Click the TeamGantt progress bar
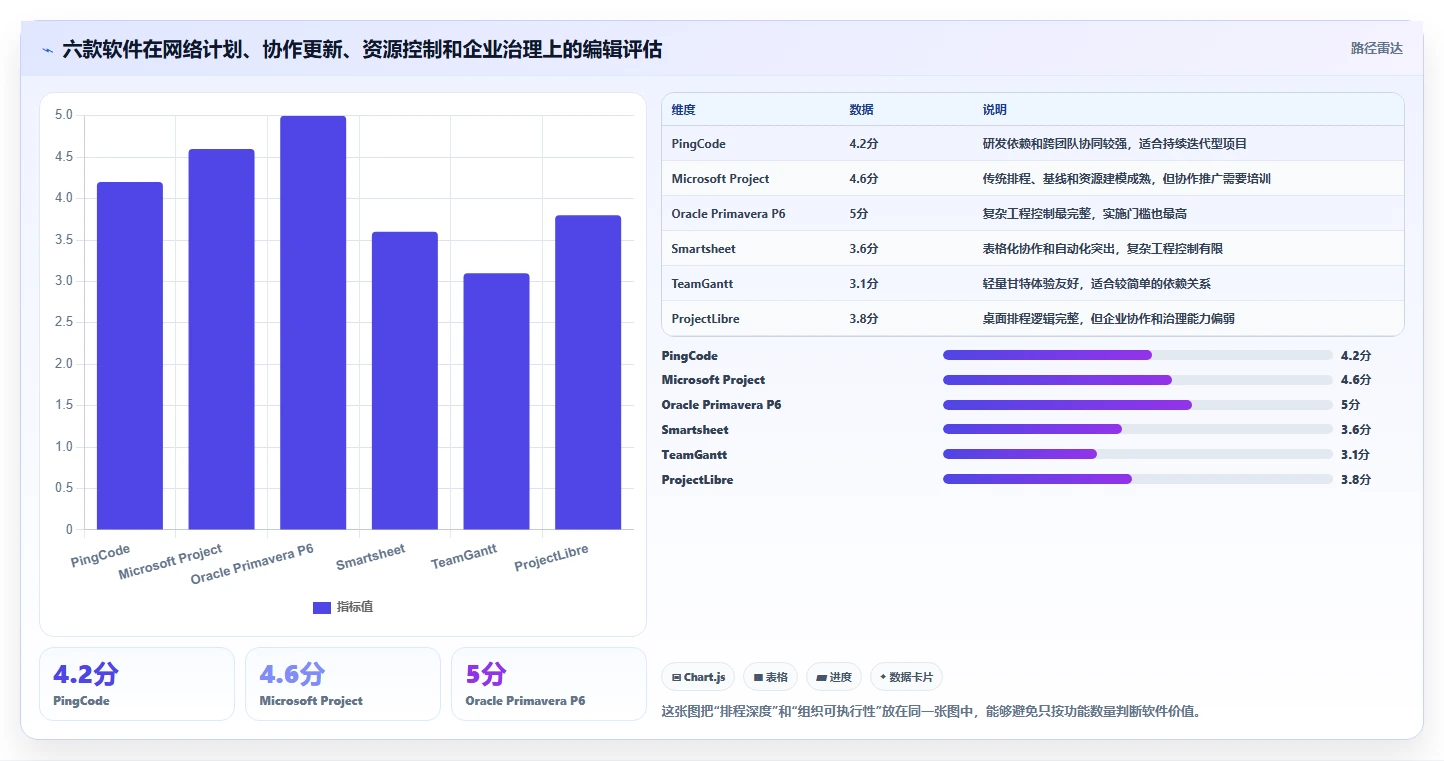 1138,455
